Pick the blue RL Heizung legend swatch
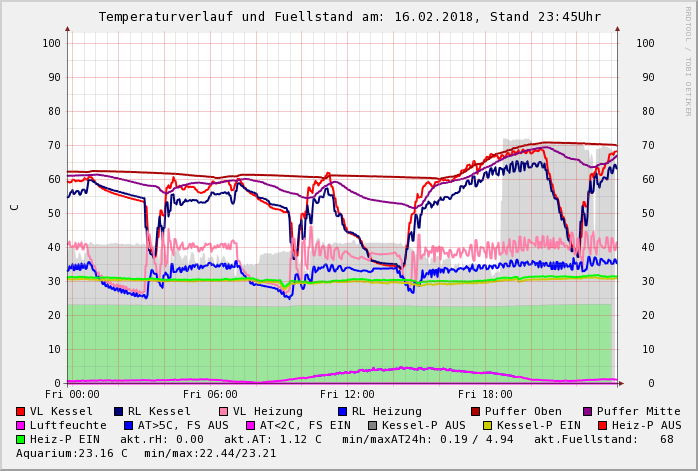The height and width of the screenshot is (471, 698). click(343, 411)
